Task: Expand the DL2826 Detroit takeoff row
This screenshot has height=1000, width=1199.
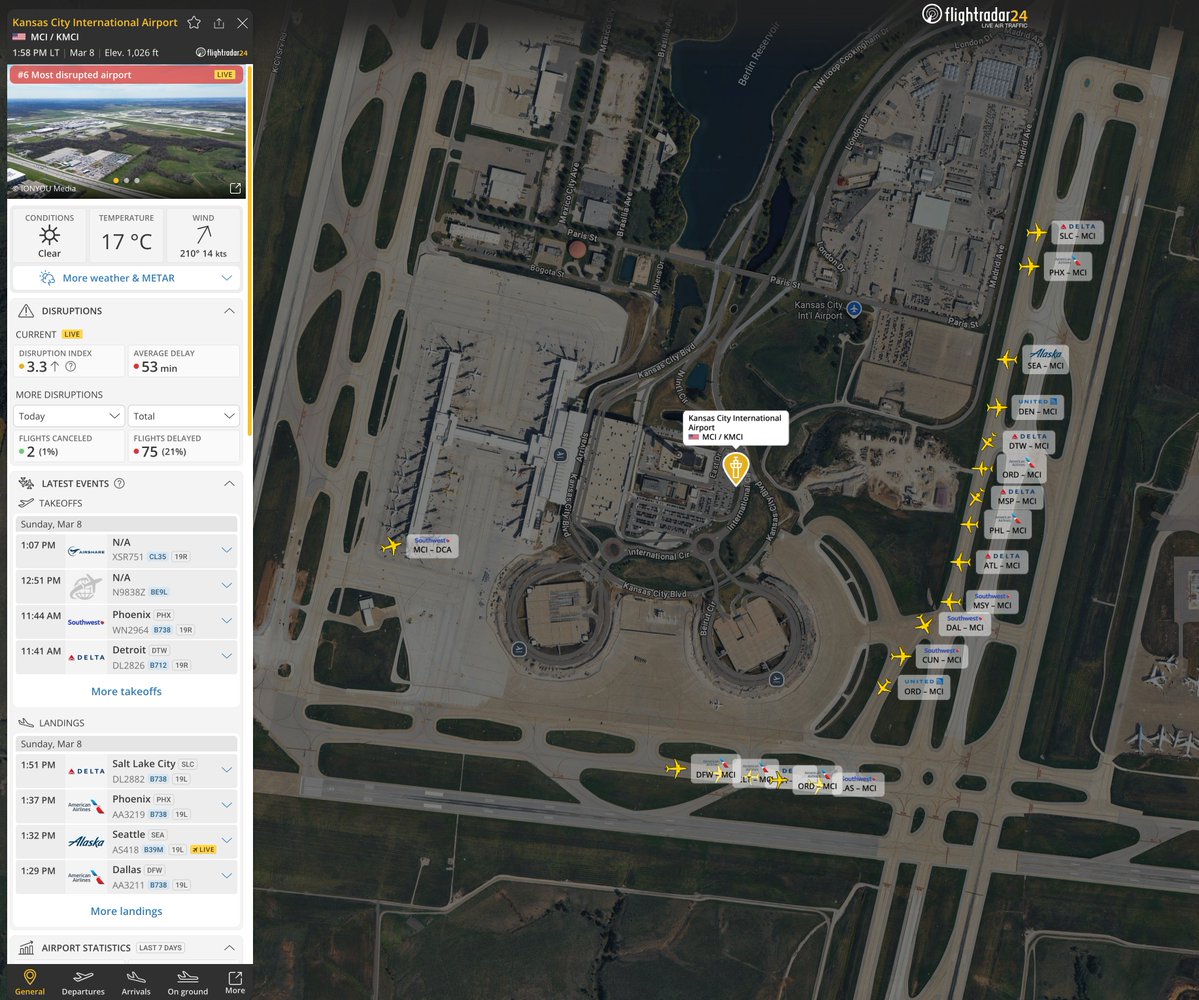Action: click(x=226, y=656)
